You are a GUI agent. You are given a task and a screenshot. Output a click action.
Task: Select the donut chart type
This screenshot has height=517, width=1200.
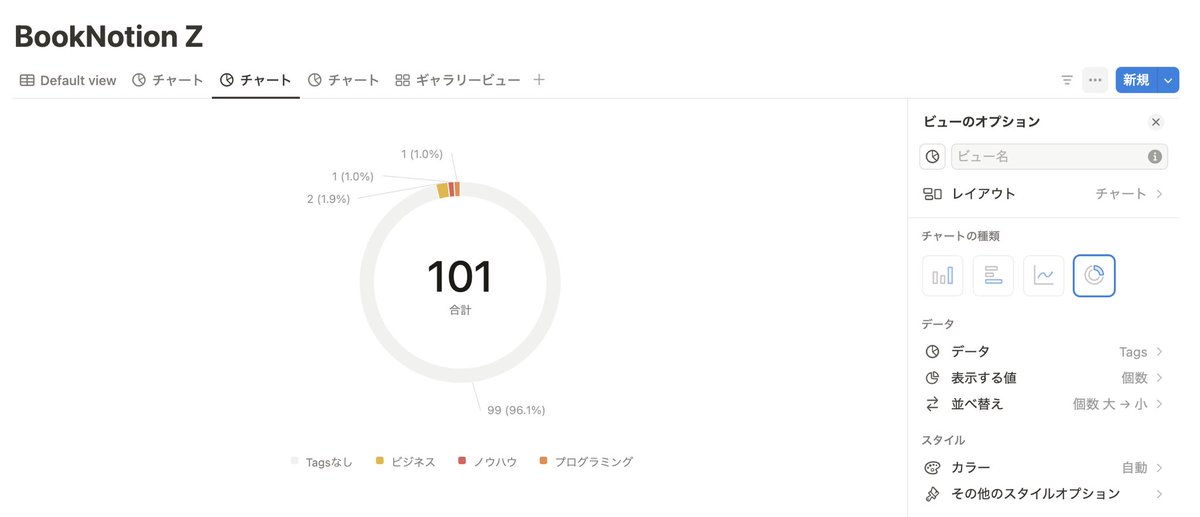1094,276
